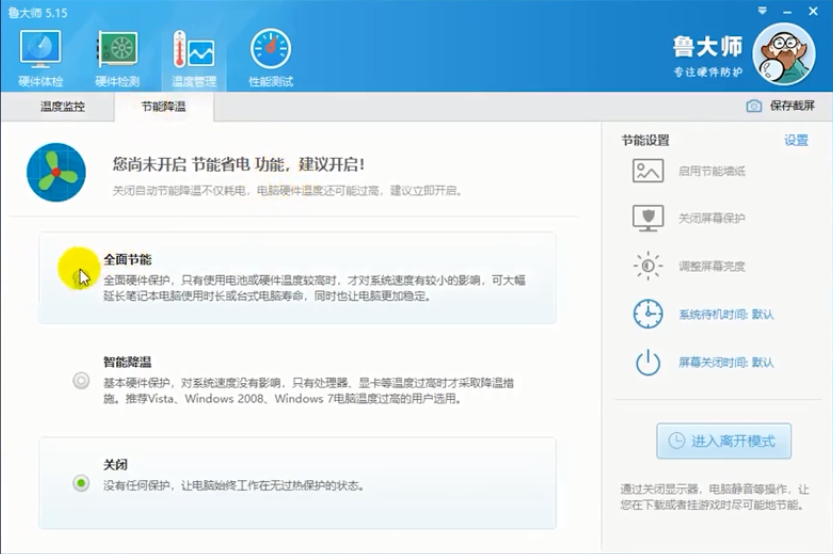Click the 系统待机时间 clock icon
Viewport: 833px width, 554px height.
coord(648,314)
